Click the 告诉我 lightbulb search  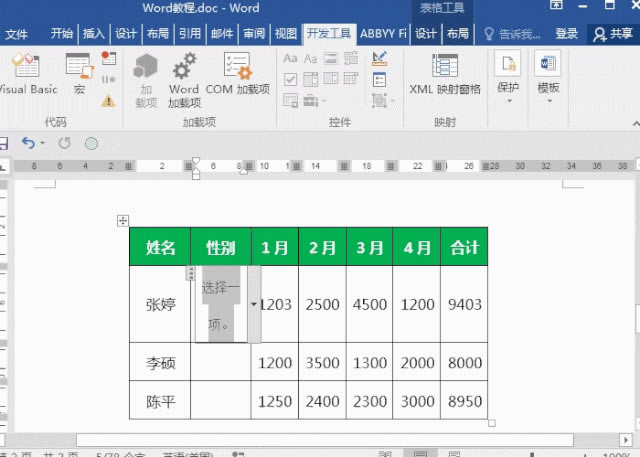[x=512, y=34]
